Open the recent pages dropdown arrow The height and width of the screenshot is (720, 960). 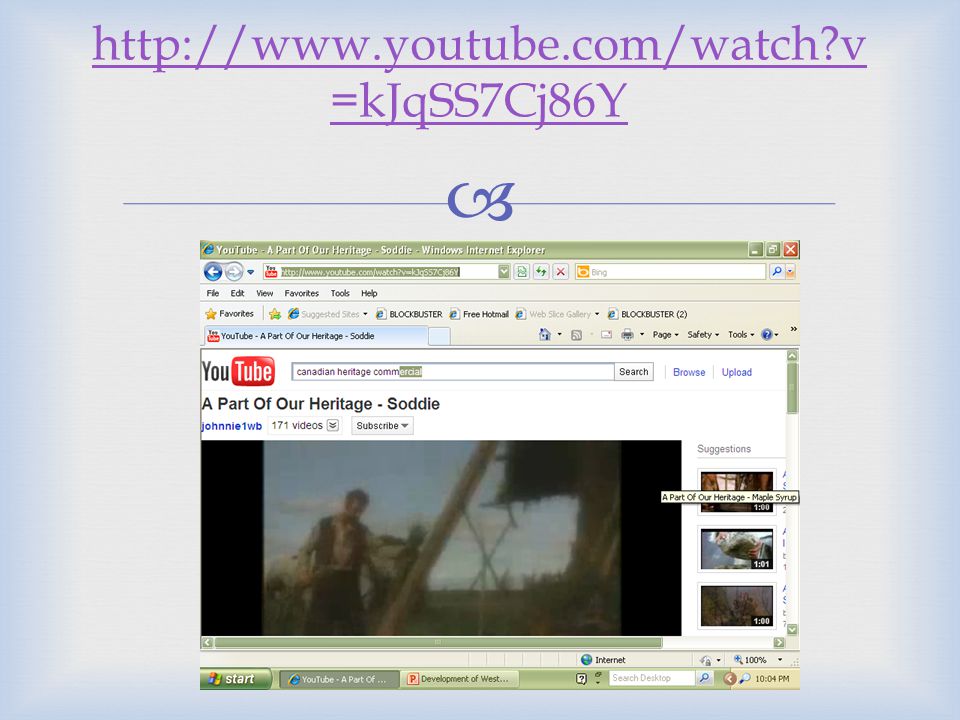250,272
